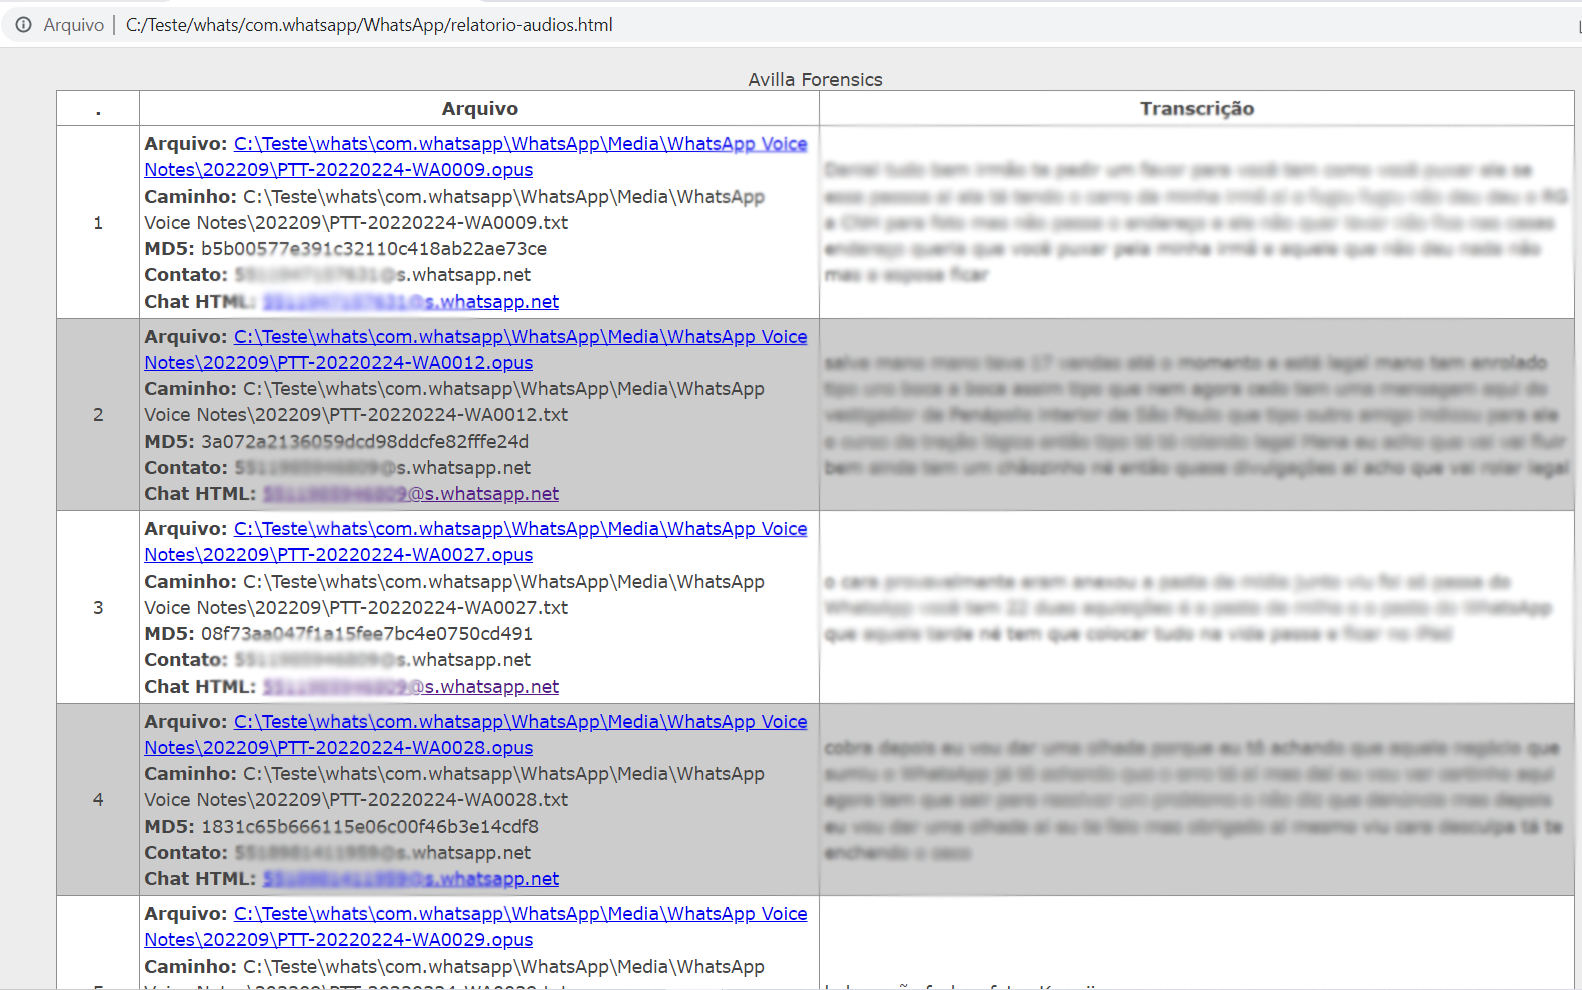Screen dimensions: 1582x990
Task: Open the PTT-20220224-WA0029.opus audio link
Action: pyautogui.click(x=476, y=927)
